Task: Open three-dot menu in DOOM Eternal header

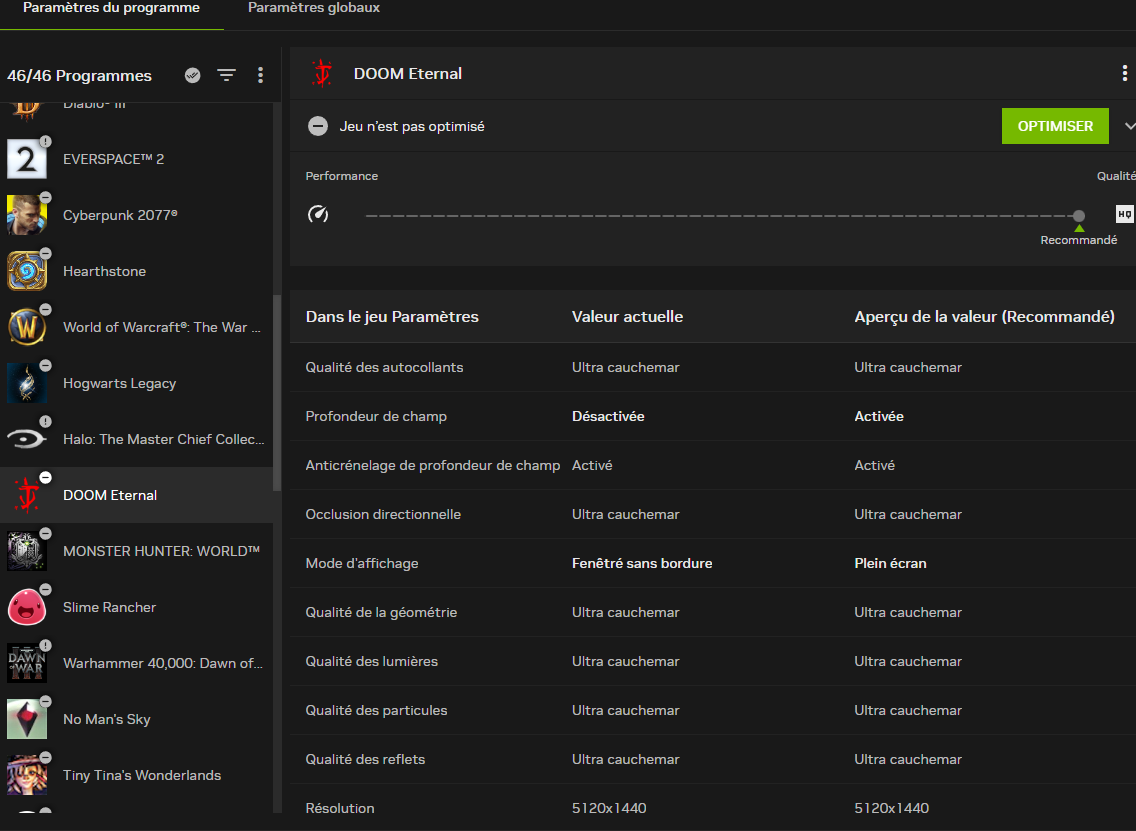Action: 1125,74
